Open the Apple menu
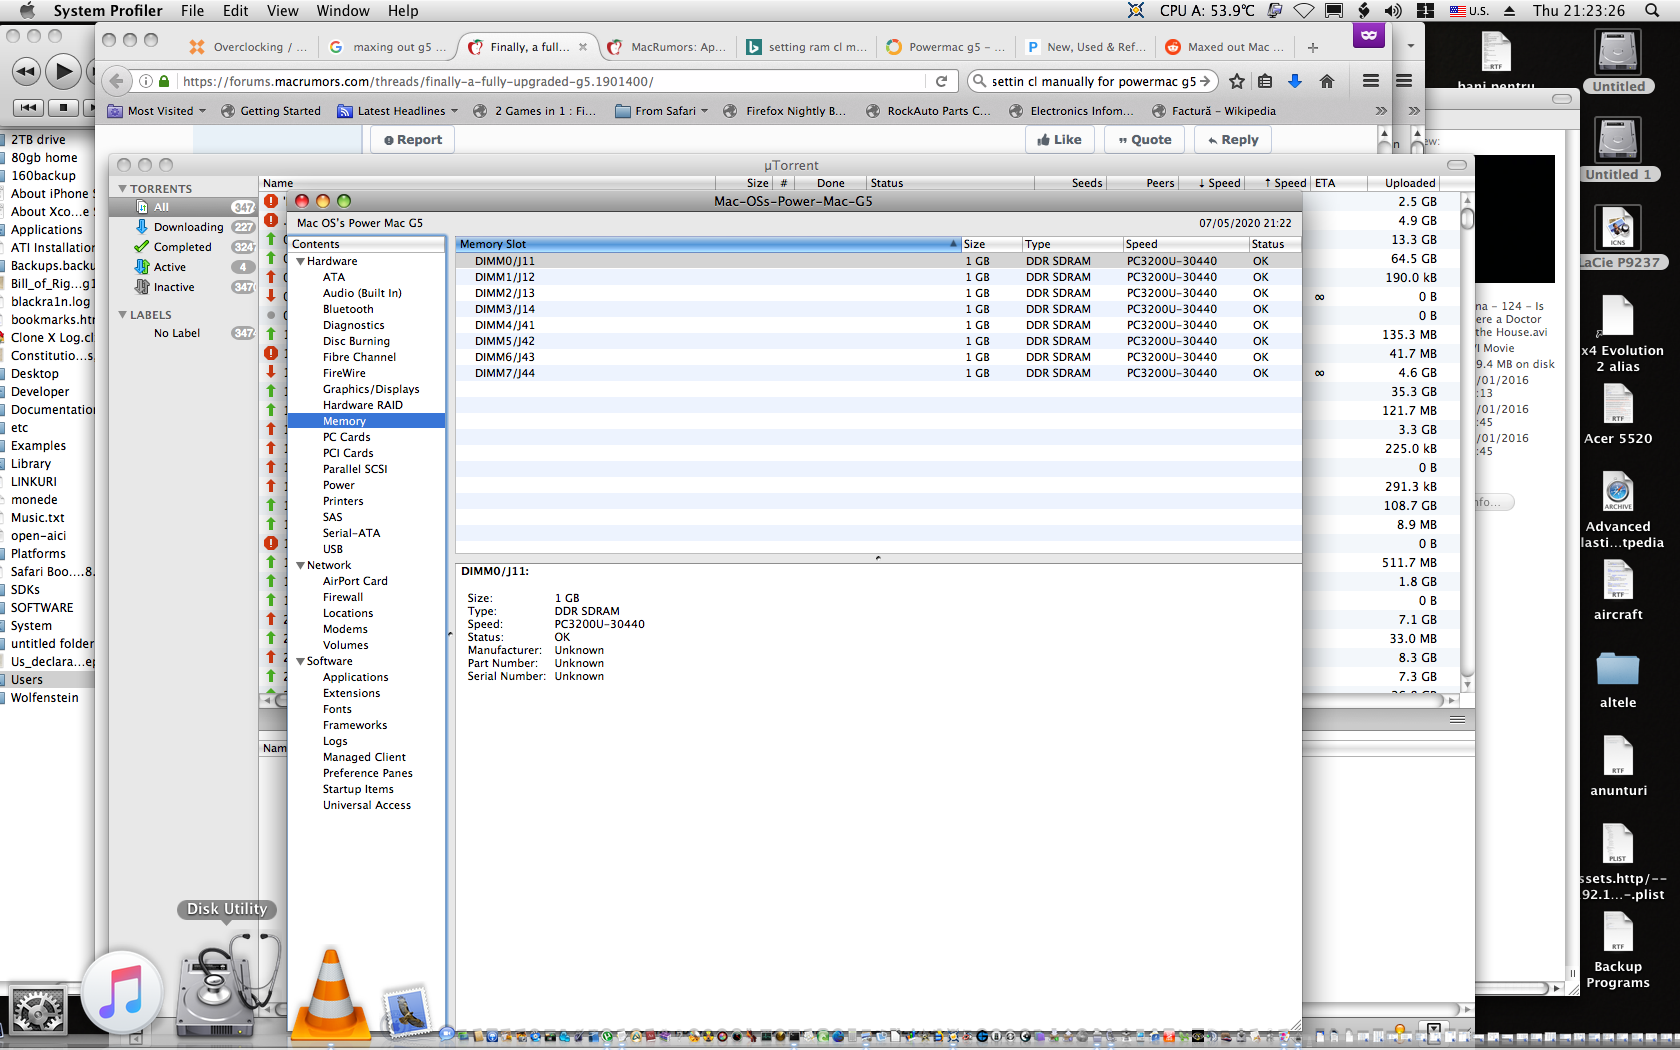 (x=27, y=11)
